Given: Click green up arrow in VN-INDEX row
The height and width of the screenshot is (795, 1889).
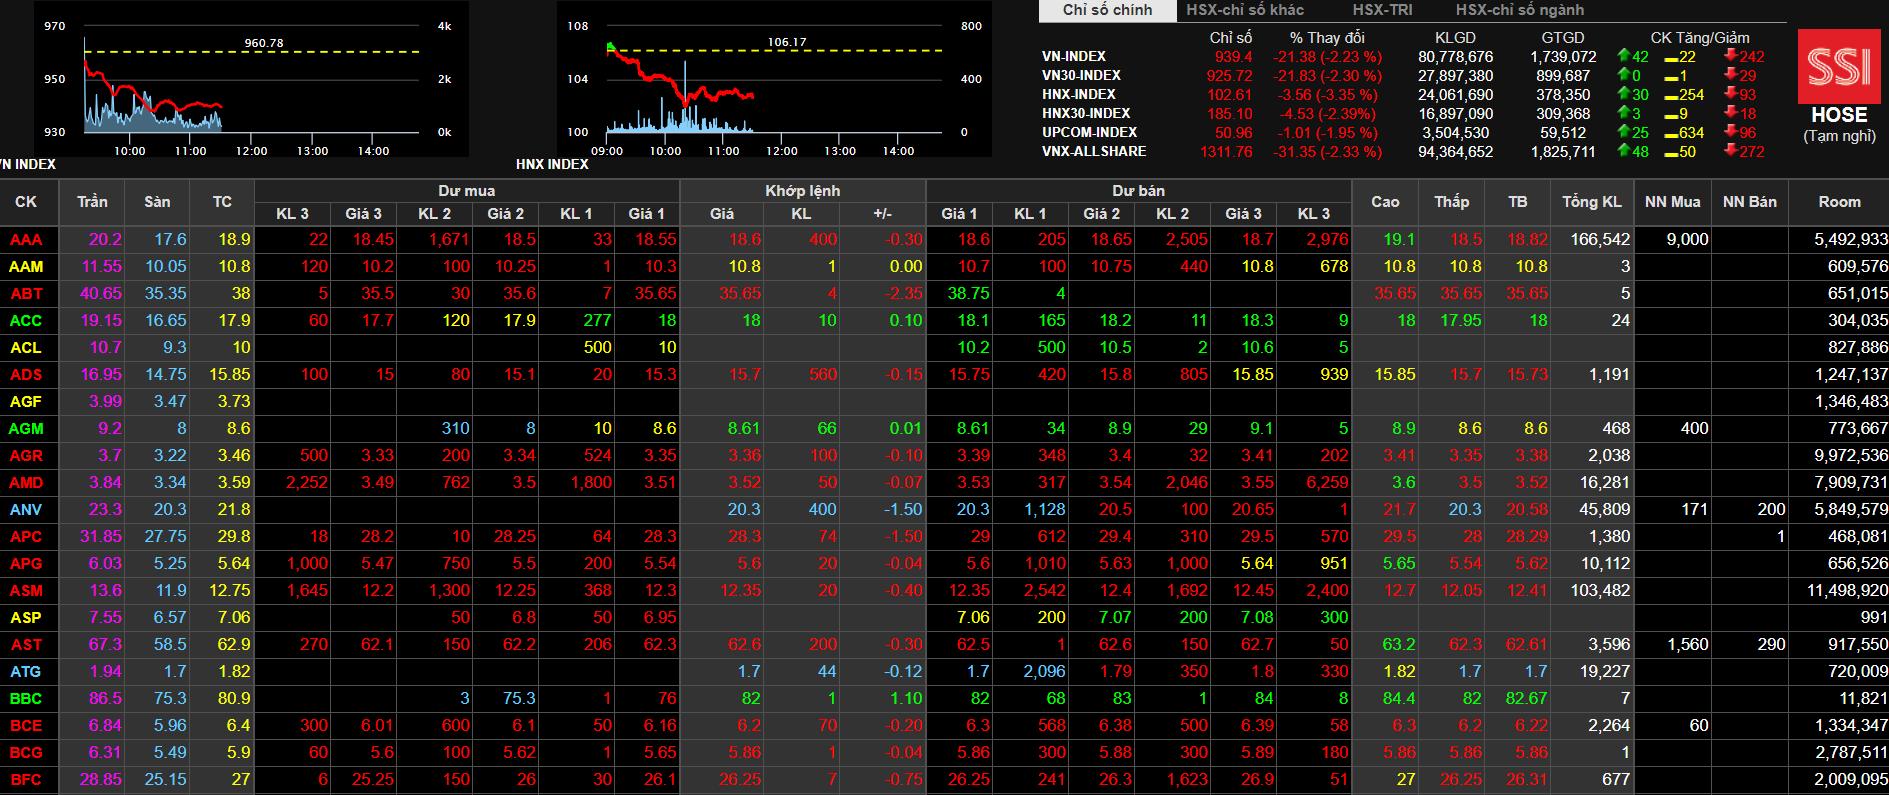Looking at the screenshot, I should click(x=1624, y=56).
